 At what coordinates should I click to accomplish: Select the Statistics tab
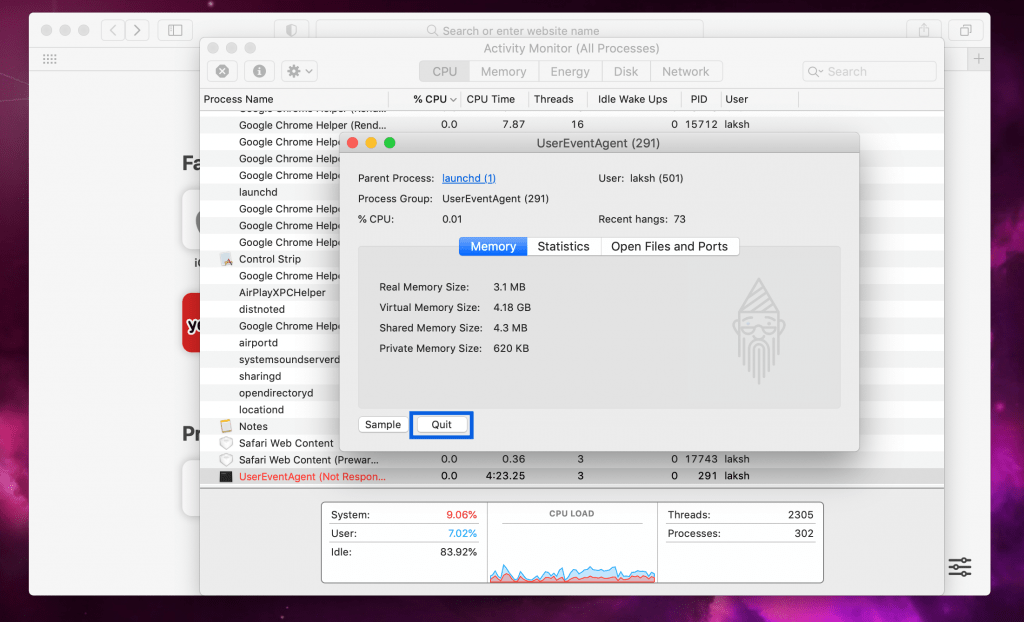tap(564, 246)
